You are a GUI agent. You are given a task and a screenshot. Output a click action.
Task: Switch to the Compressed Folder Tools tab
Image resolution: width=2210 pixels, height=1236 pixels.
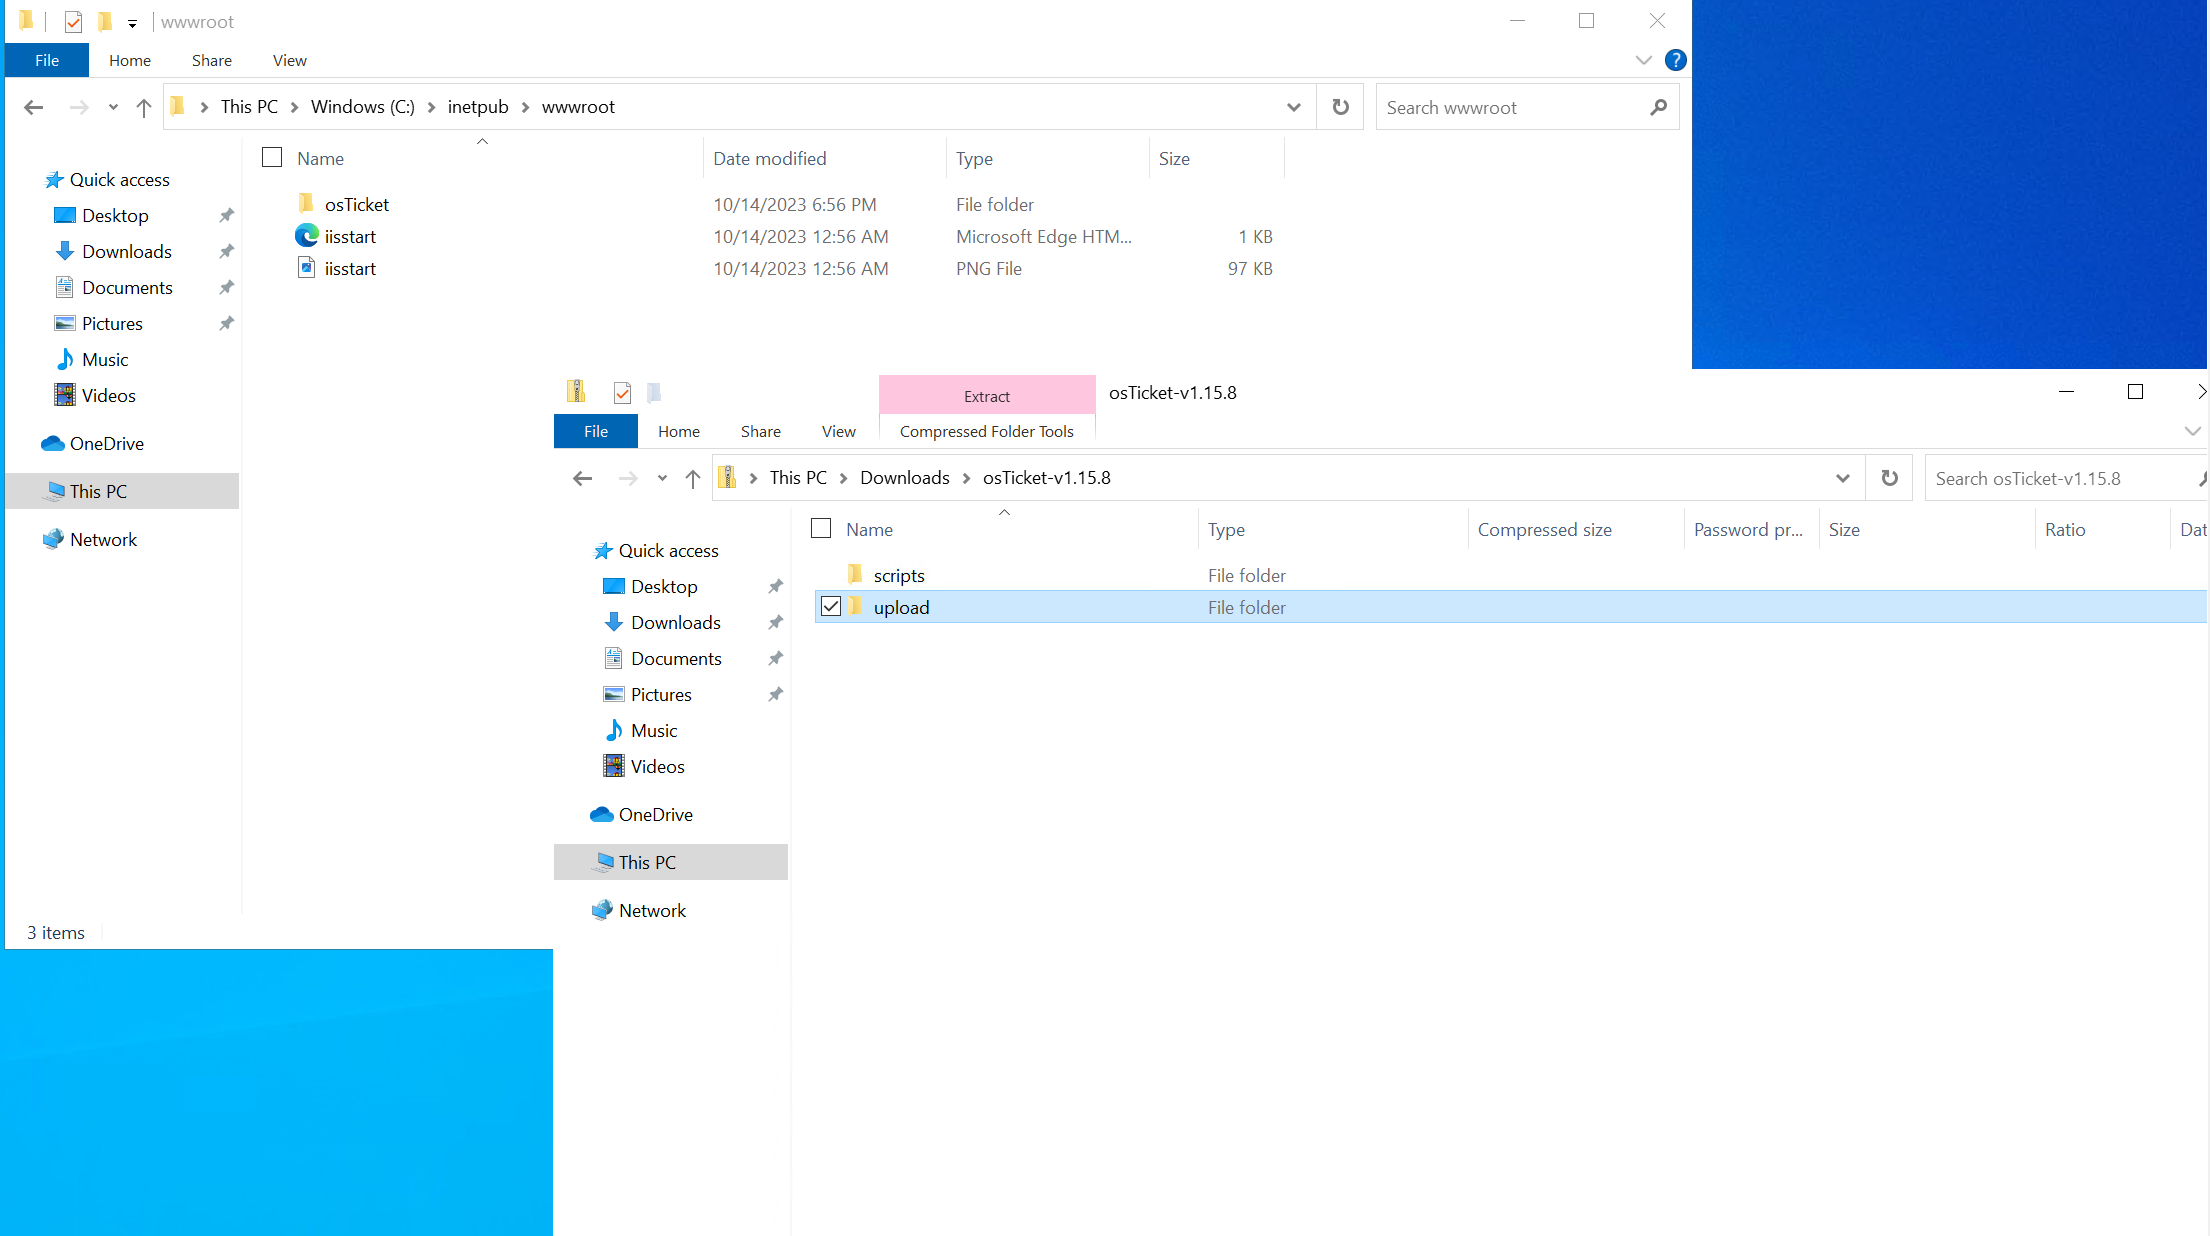(986, 431)
